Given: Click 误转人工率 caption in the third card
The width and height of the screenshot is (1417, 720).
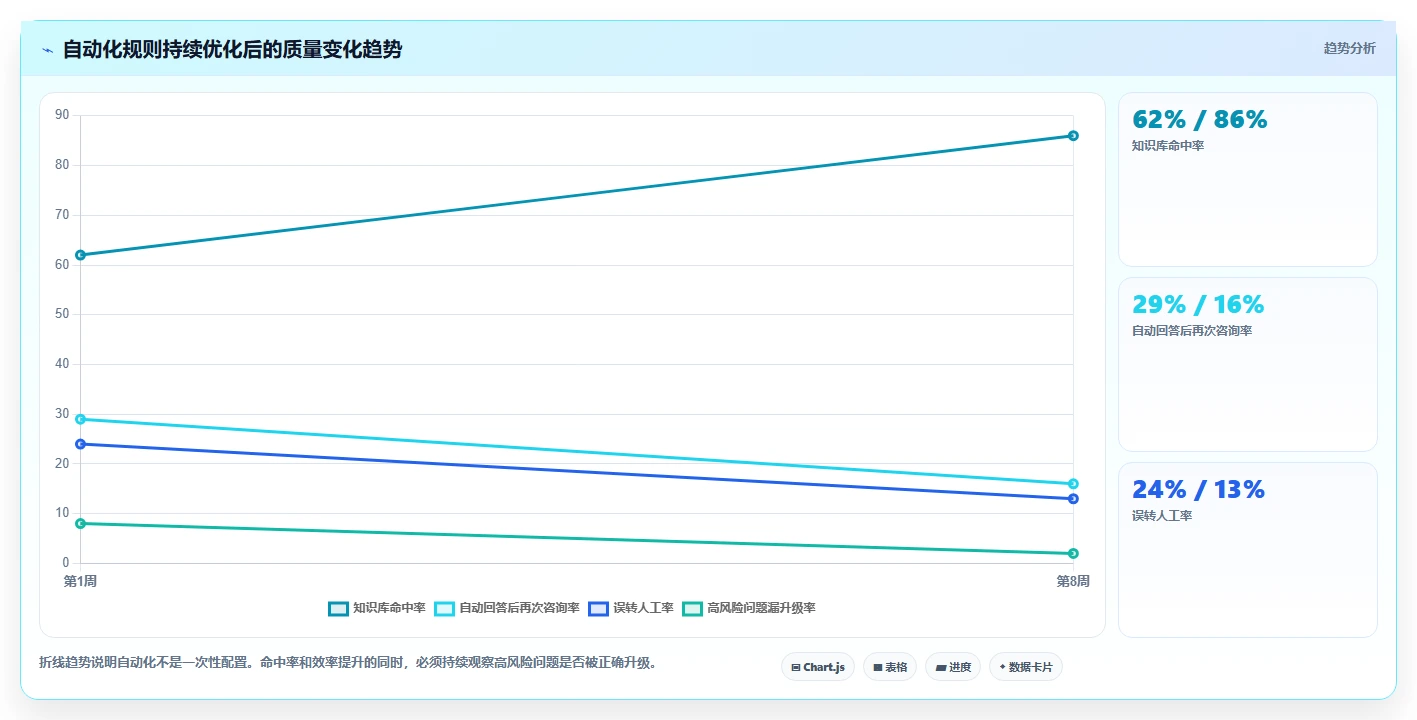Looking at the screenshot, I should point(1162,516).
